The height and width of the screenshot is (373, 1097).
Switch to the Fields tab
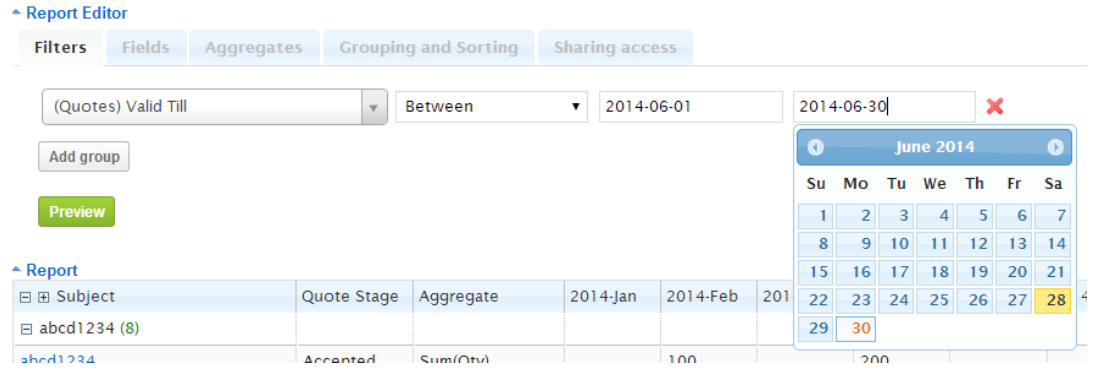(x=146, y=48)
